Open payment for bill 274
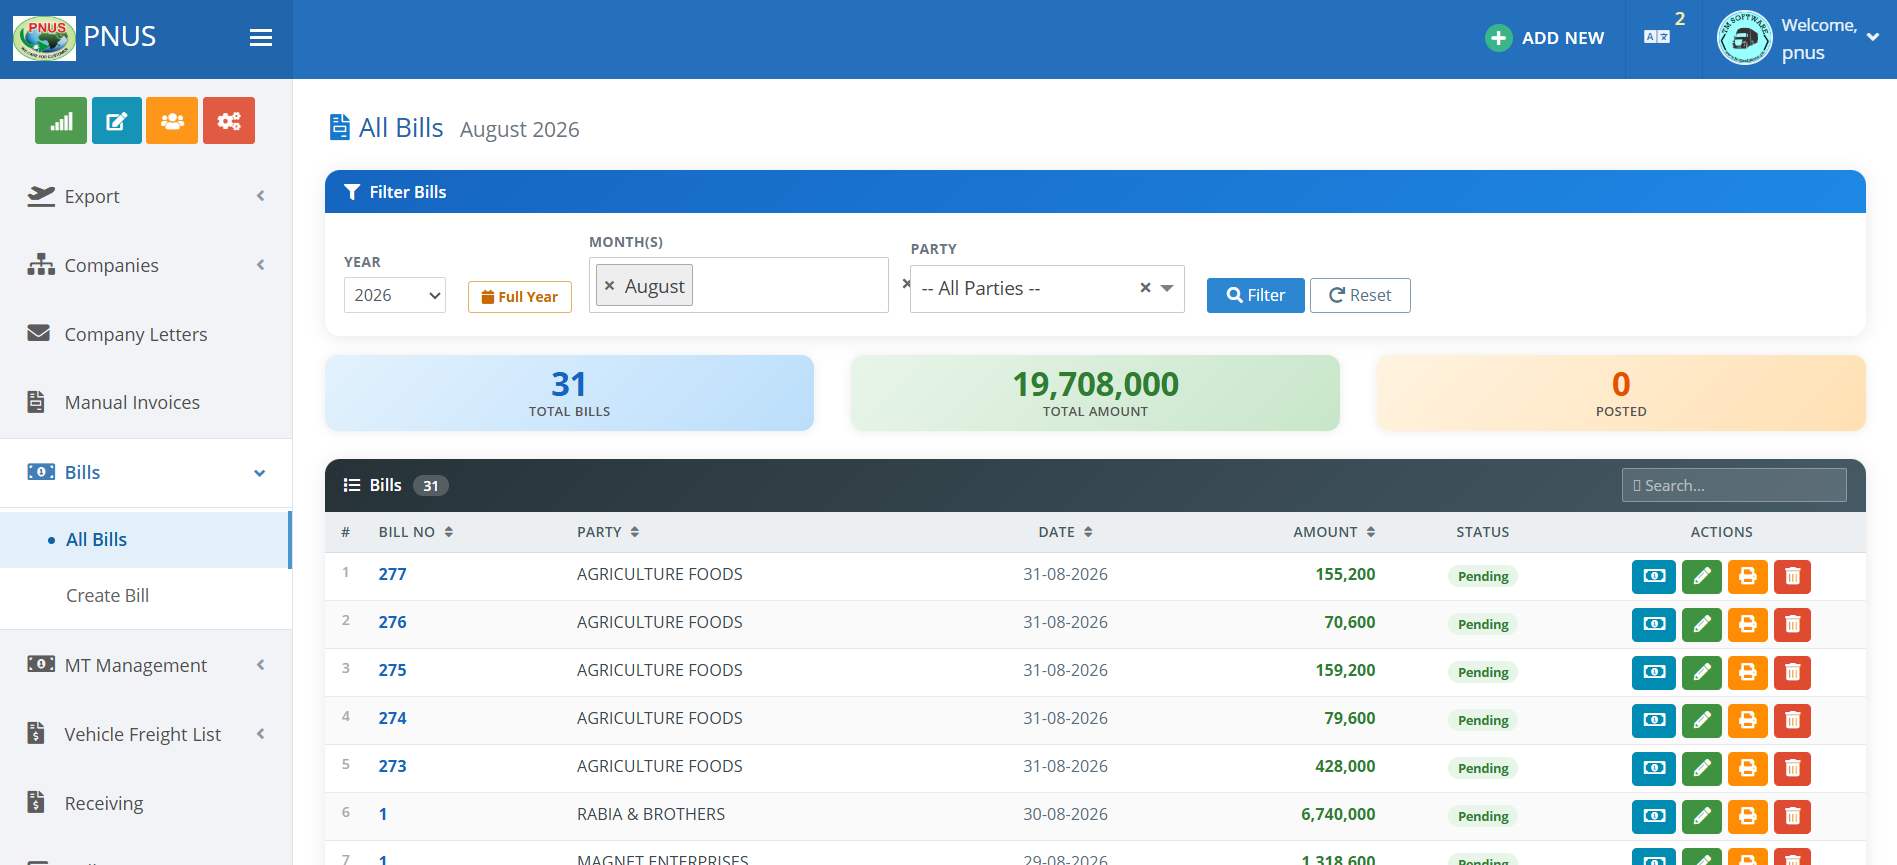This screenshot has width=1897, height=865. (x=1654, y=720)
